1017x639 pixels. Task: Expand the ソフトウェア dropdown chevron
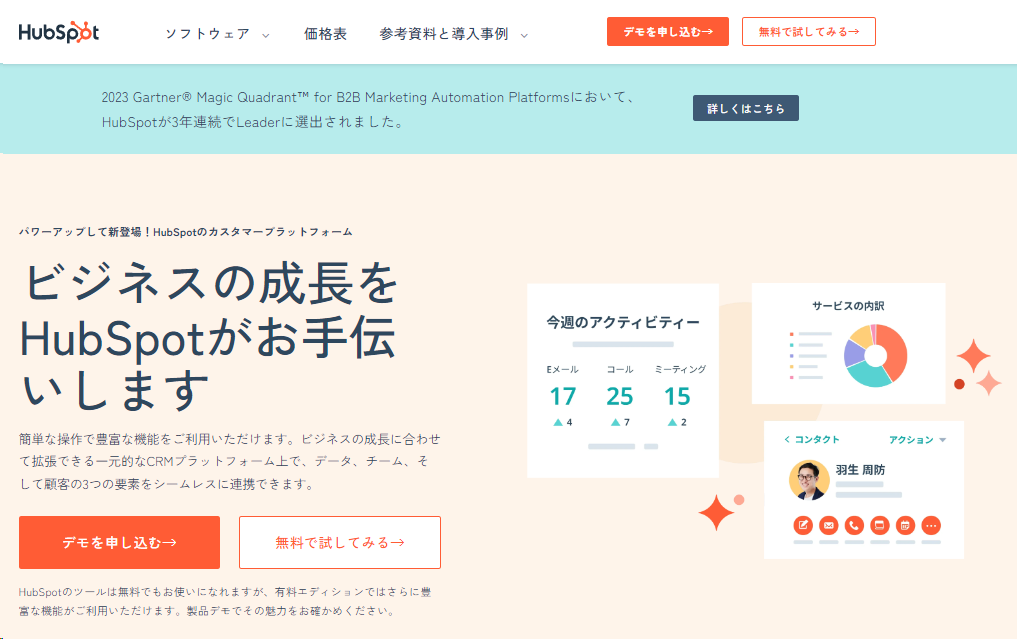265,36
